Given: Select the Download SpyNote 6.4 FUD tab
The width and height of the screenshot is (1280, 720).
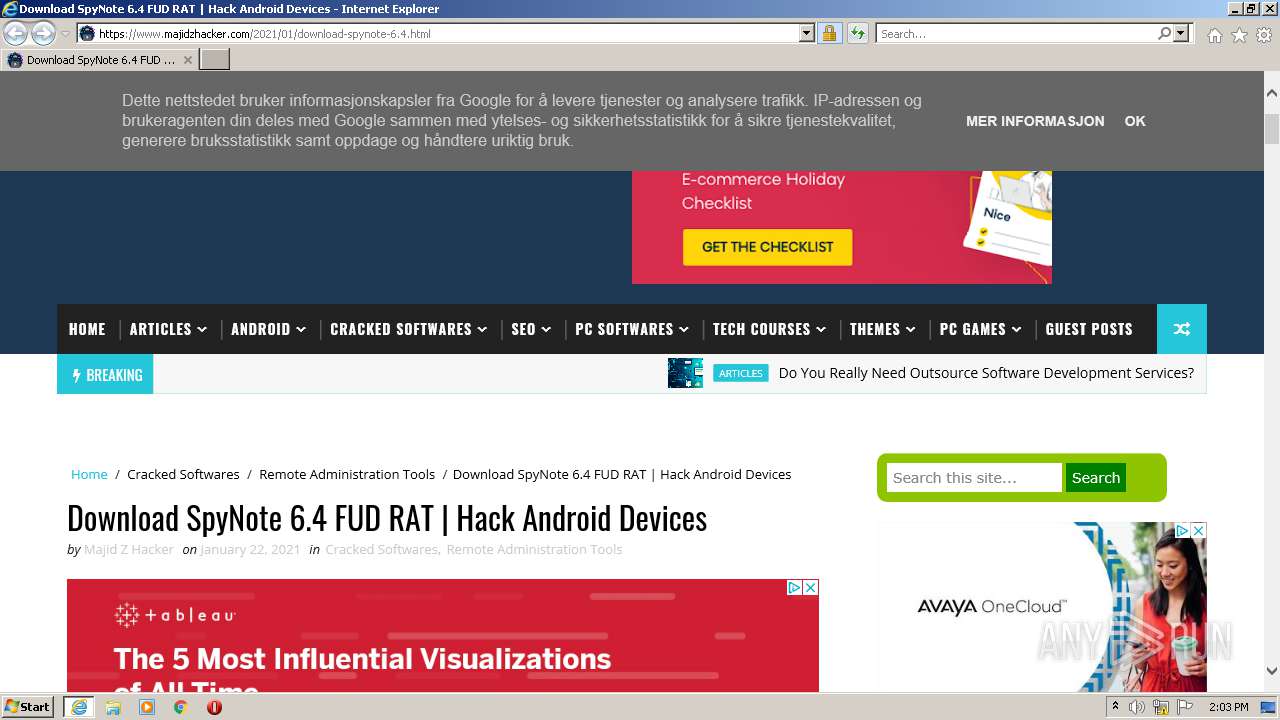Looking at the screenshot, I should [100, 60].
